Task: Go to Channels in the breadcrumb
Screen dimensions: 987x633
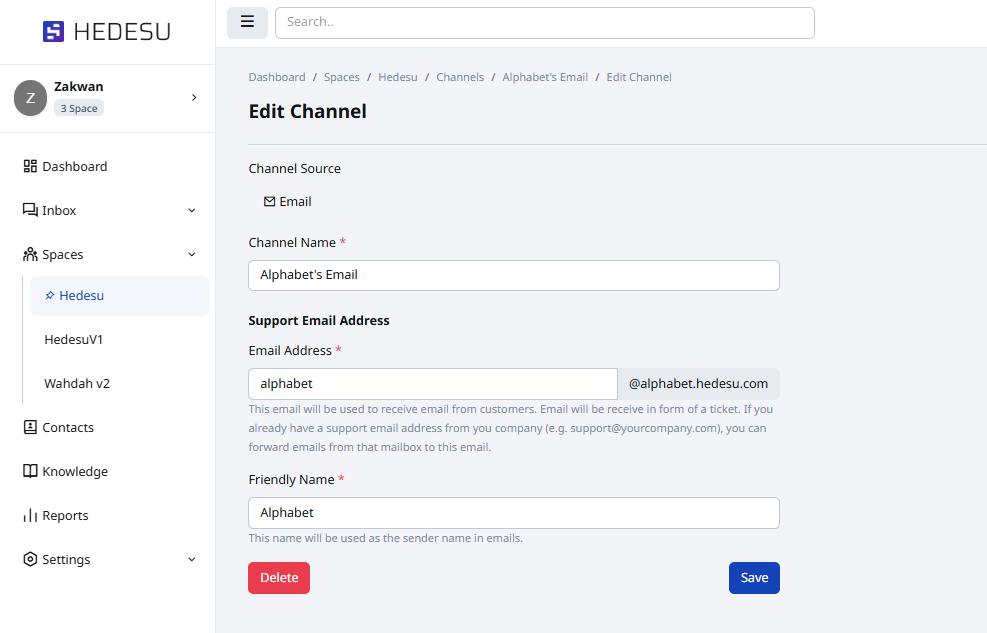Action: click(460, 77)
